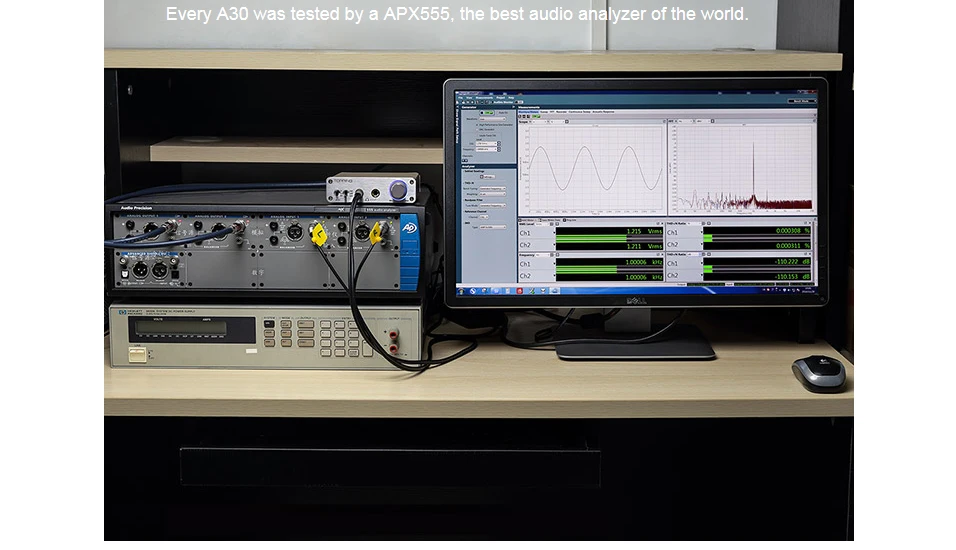Viewport: 956px width, 550px height.
Task: Click the generator Frequency field
Action: pos(486,149)
